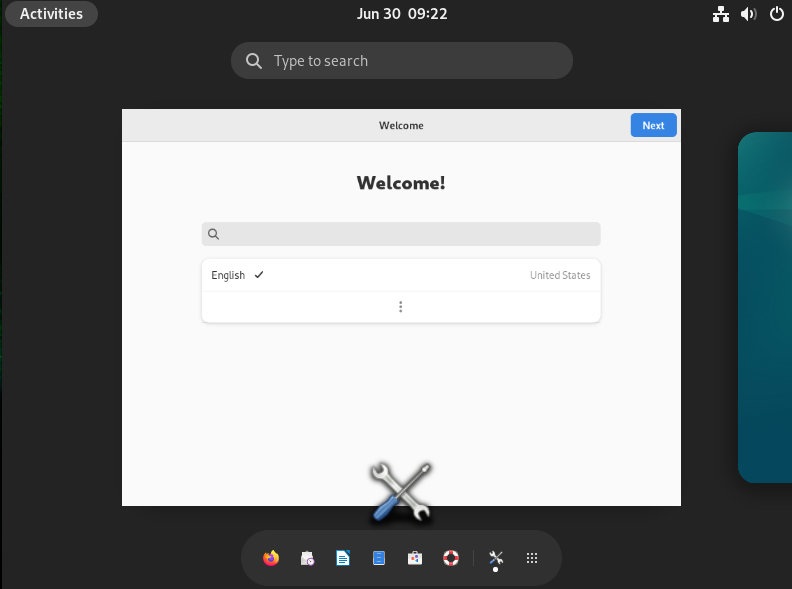The image size is (792, 589).
Task: Switch to the adjacent workspace thumbnail
Action: (x=765, y=307)
